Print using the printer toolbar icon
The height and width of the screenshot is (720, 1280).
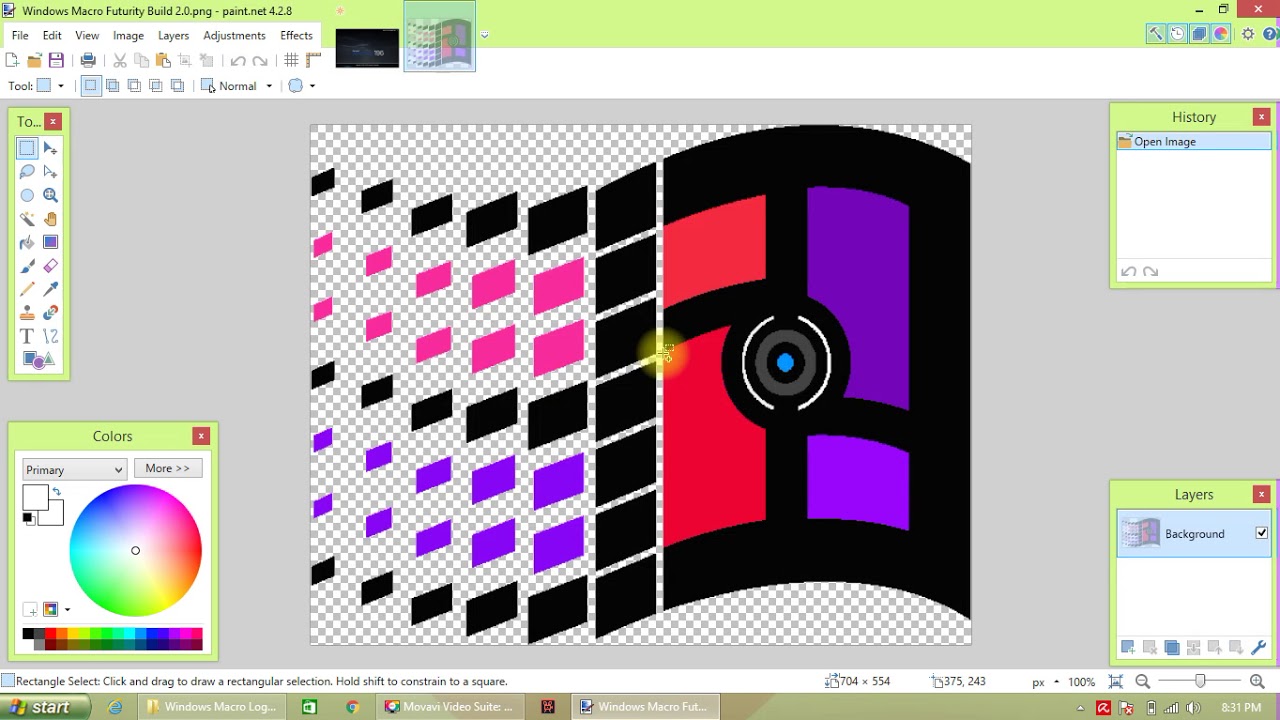pyautogui.click(x=88, y=61)
